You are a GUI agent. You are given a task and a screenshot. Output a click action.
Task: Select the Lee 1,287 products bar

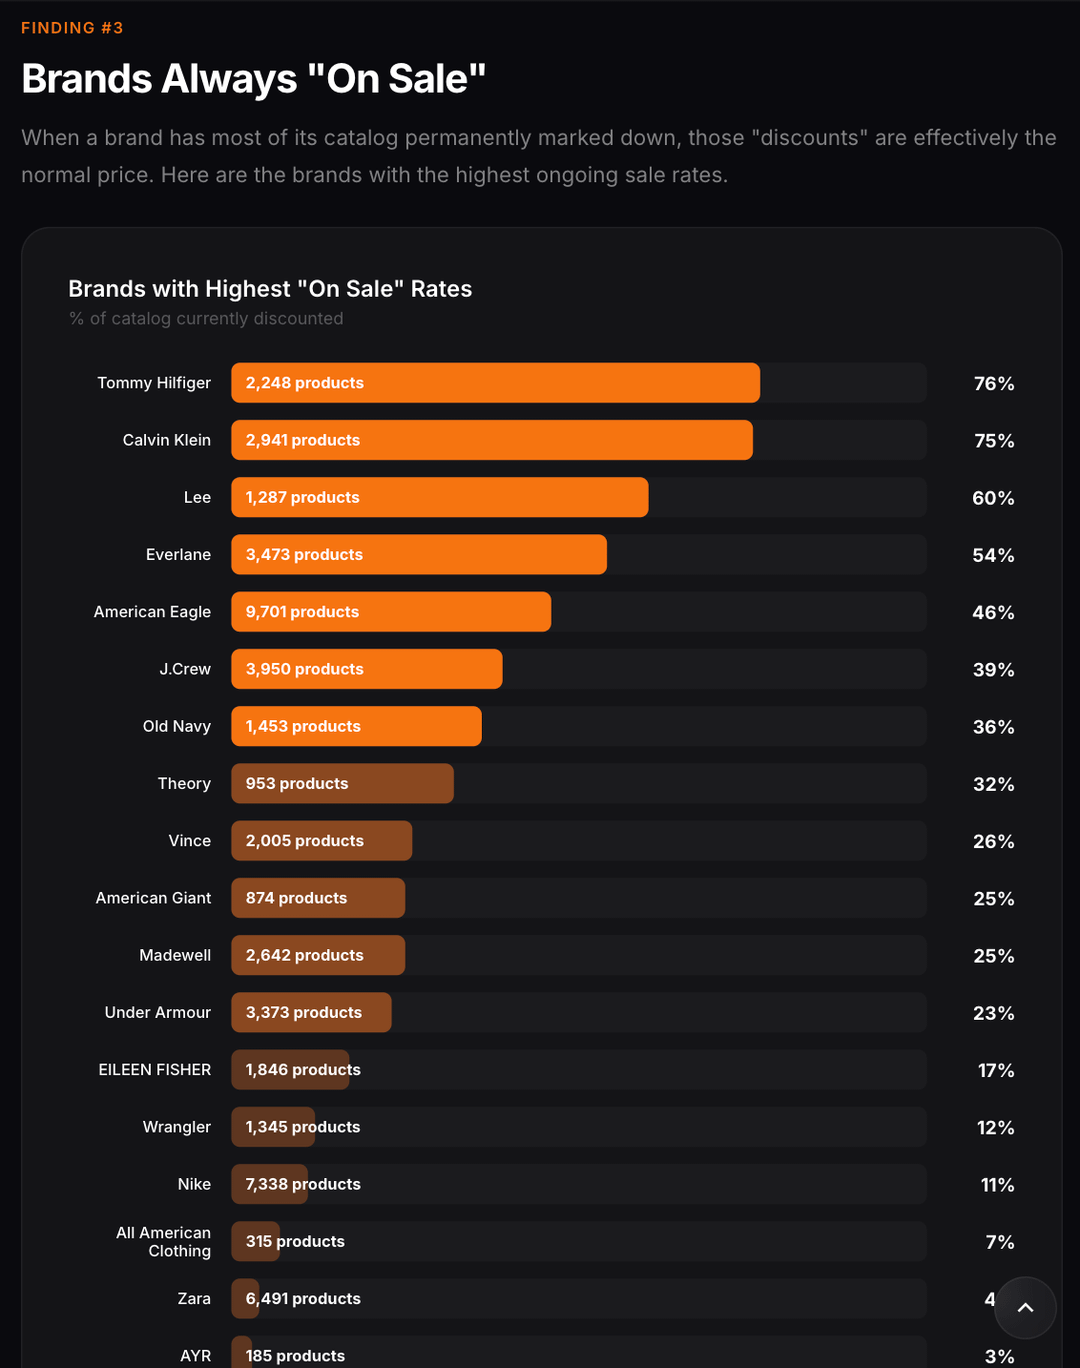click(x=439, y=497)
